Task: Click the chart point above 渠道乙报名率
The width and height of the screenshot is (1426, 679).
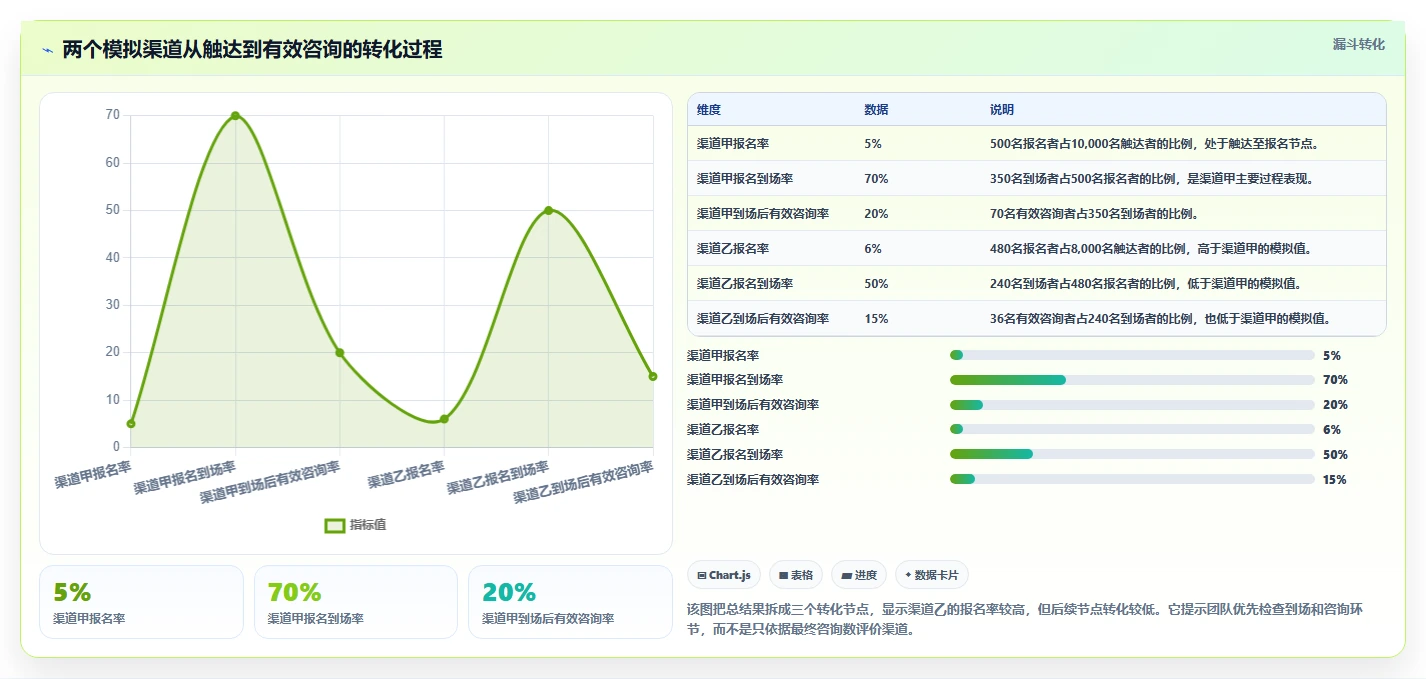Action: pos(444,419)
